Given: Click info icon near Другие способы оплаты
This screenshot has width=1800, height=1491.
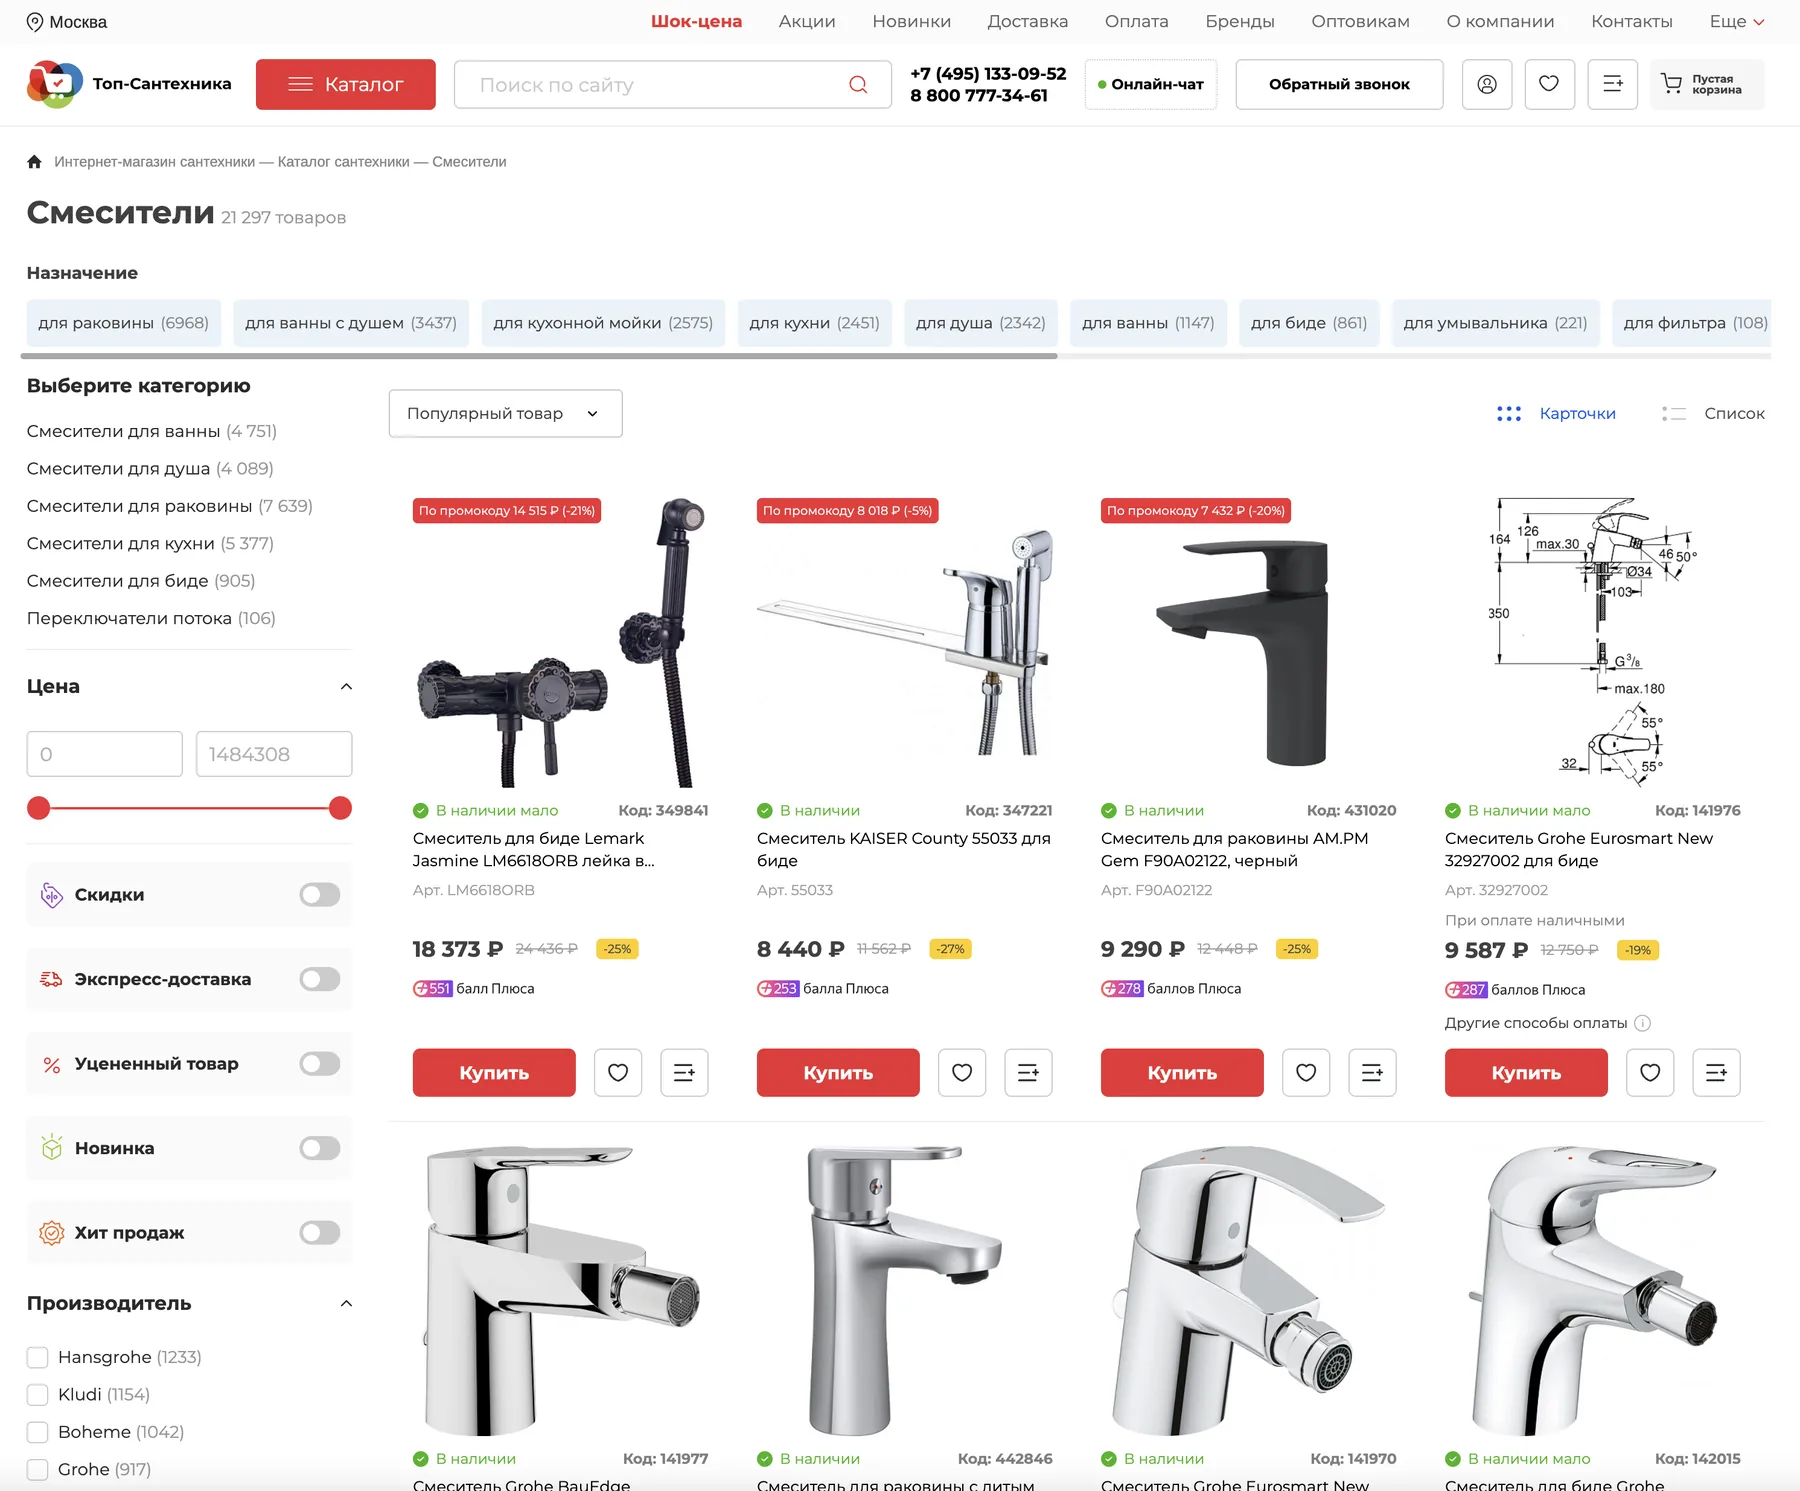Looking at the screenshot, I should click(1642, 1023).
